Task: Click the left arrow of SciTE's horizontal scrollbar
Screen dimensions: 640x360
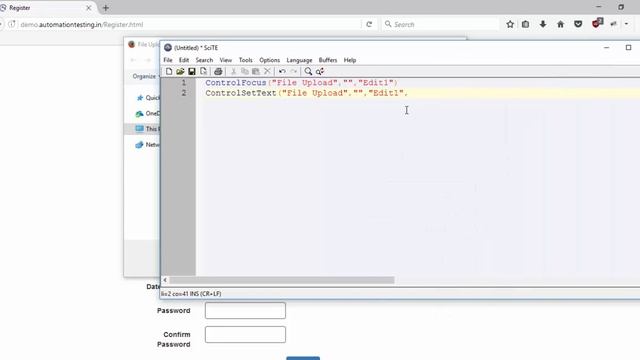Action: (x=165, y=280)
